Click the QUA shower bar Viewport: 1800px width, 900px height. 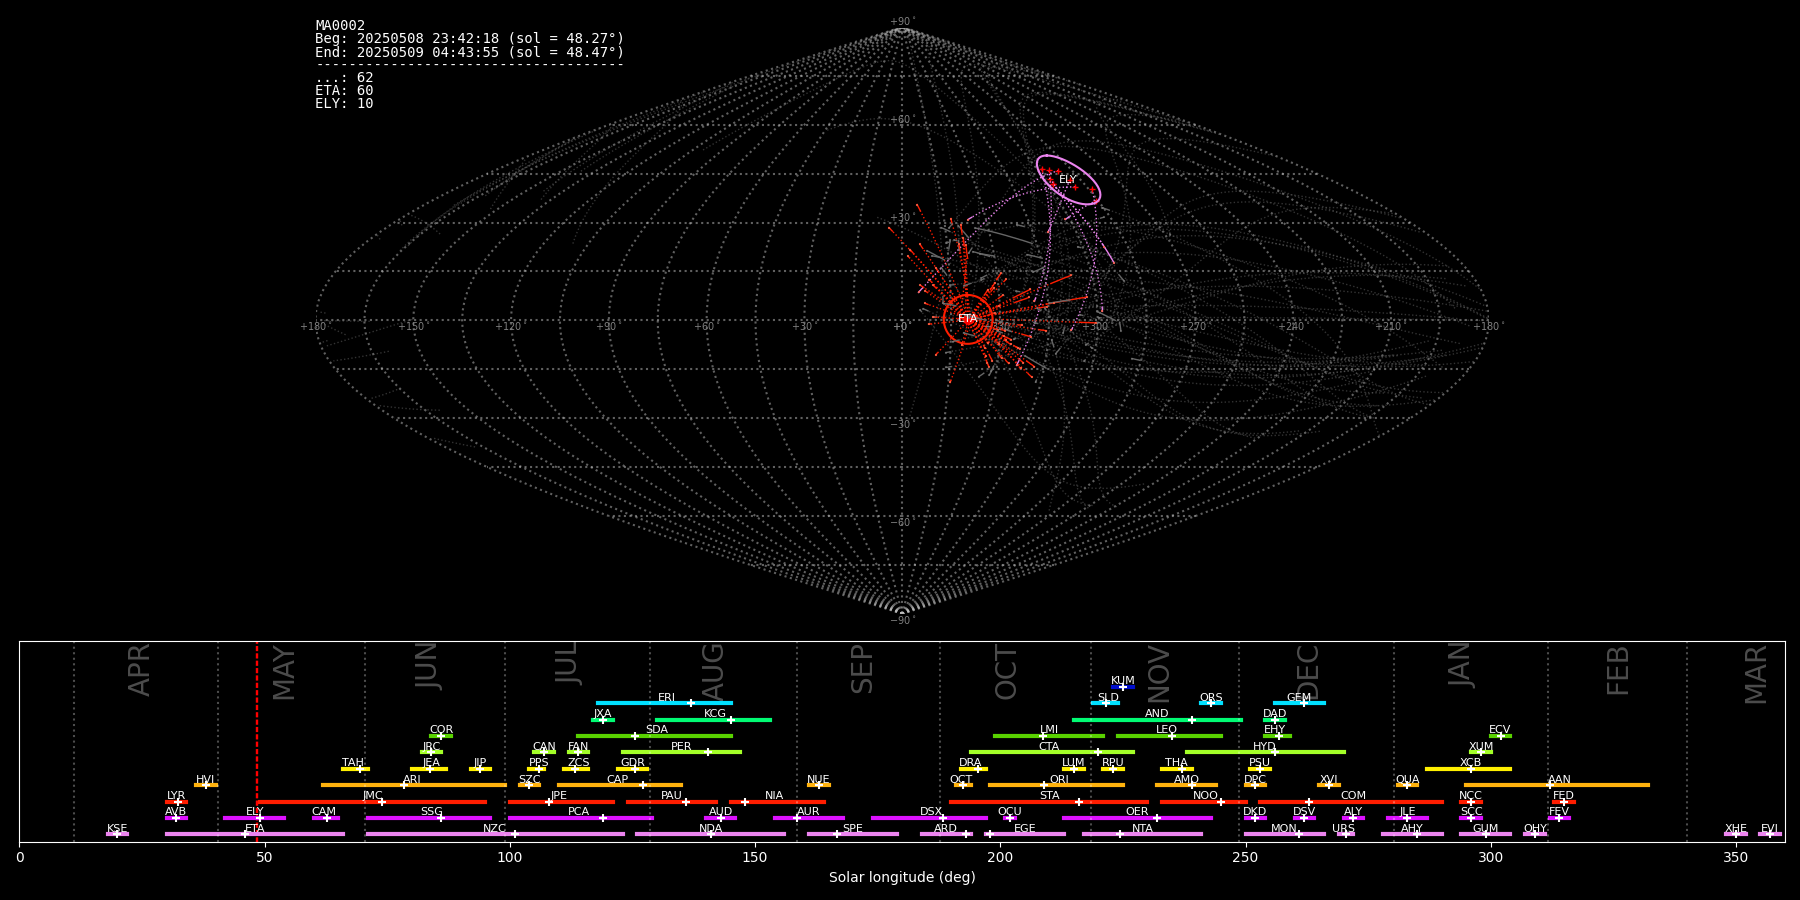pos(1407,785)
